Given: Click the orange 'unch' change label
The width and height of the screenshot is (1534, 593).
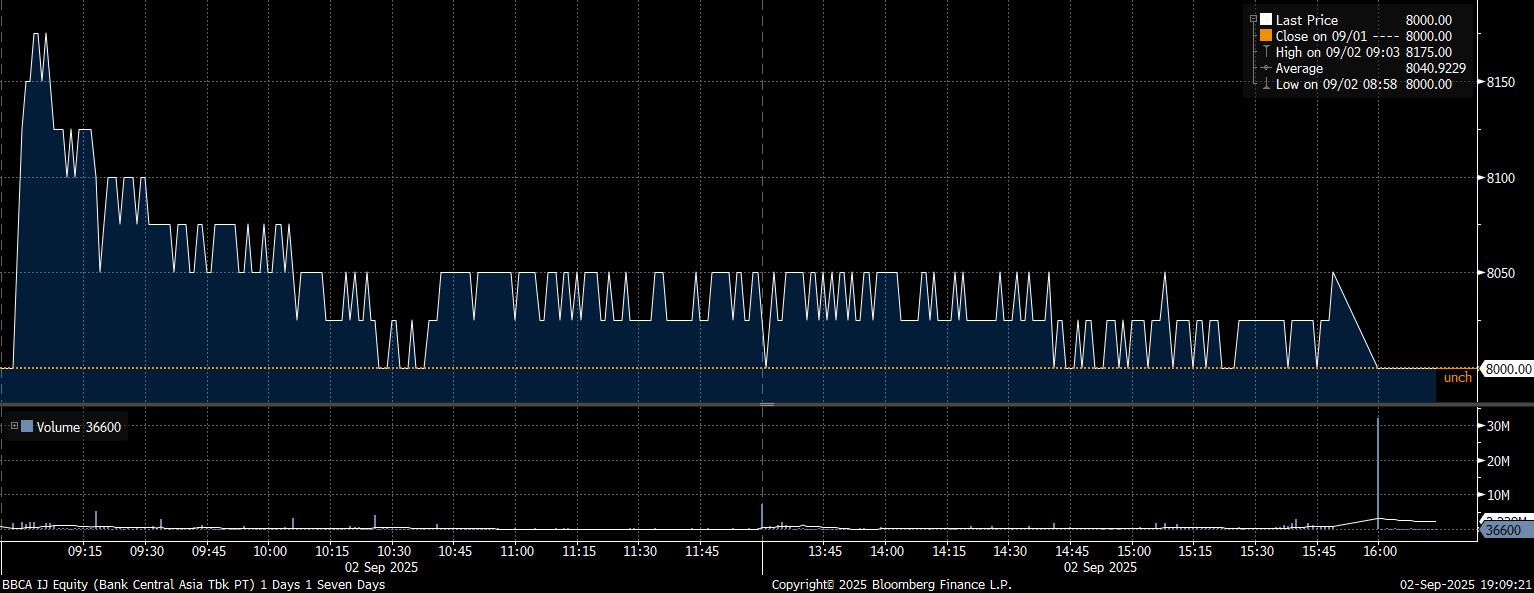Looking at the screenshot, I should click(x=1457, y=378).
